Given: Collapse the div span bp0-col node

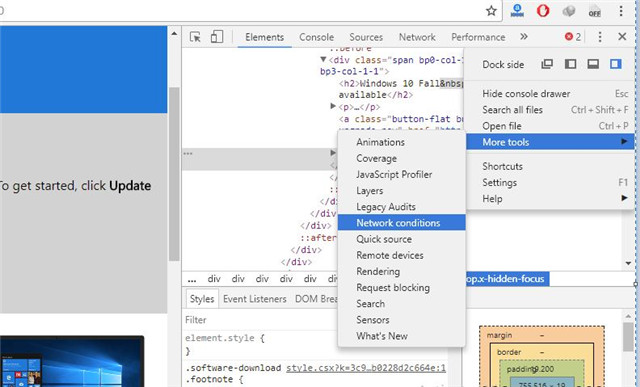Looking at the screenshot, I should (x=323, y=60).
